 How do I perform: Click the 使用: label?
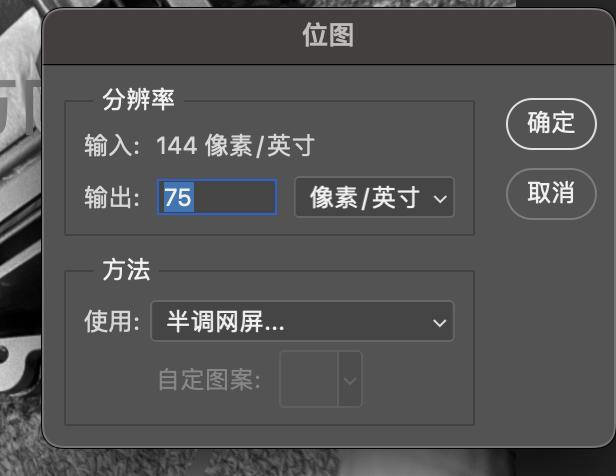click(x=112, y=321)
